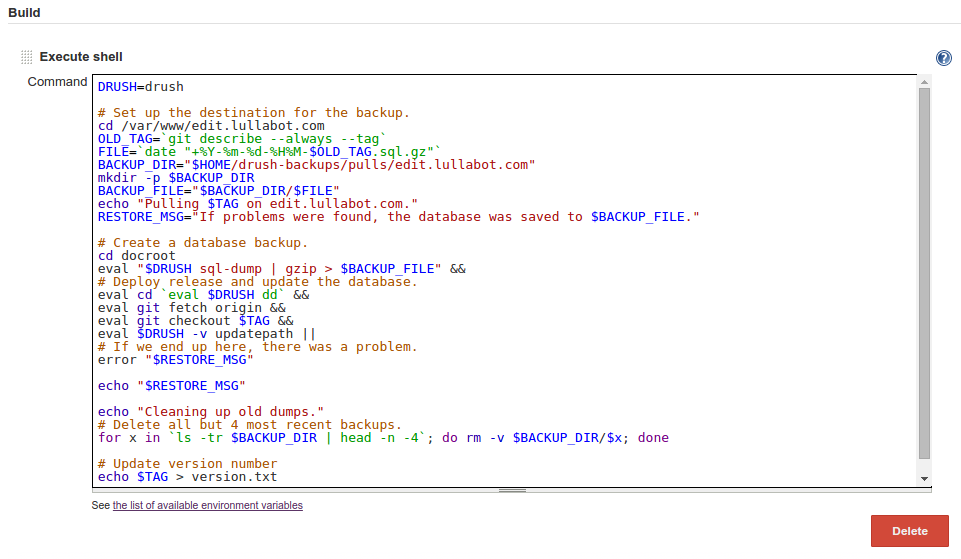This screenshot has width=961, height=559.
Task: Open the Execute shell help icon
Action: click(x=943, y=58)
